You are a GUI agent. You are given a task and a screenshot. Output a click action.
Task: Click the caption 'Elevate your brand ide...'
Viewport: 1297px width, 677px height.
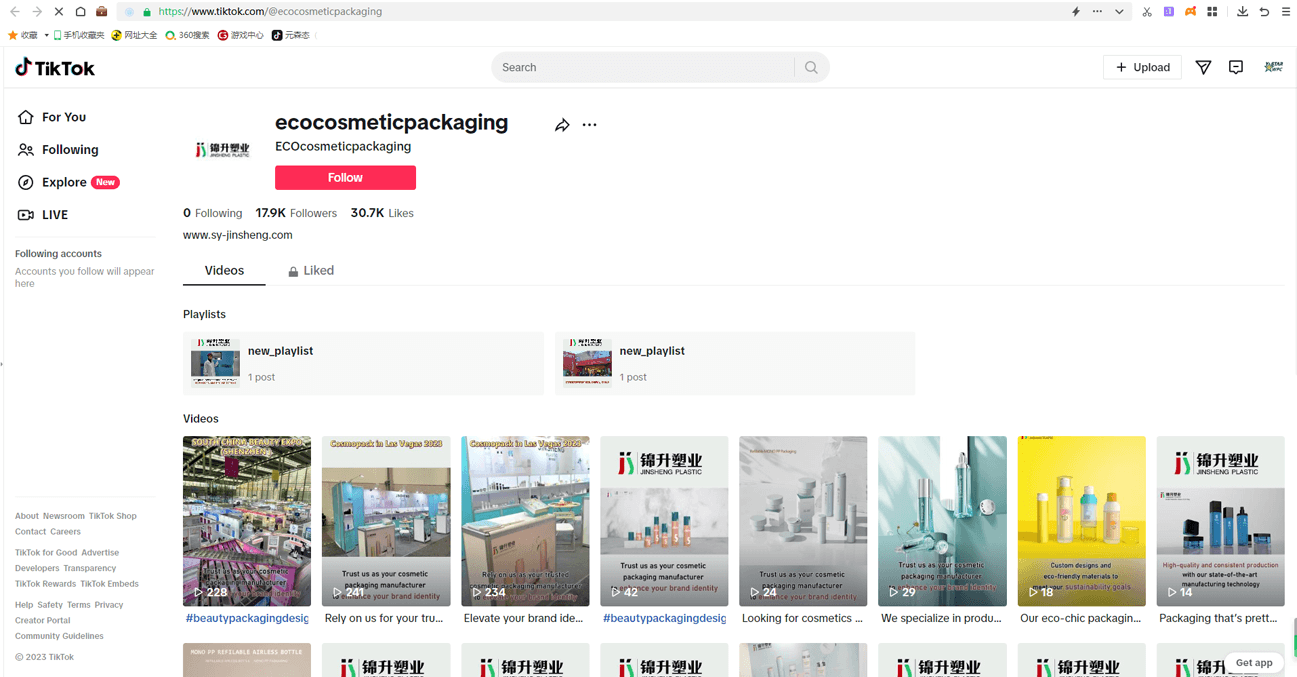tap(524, 619)
